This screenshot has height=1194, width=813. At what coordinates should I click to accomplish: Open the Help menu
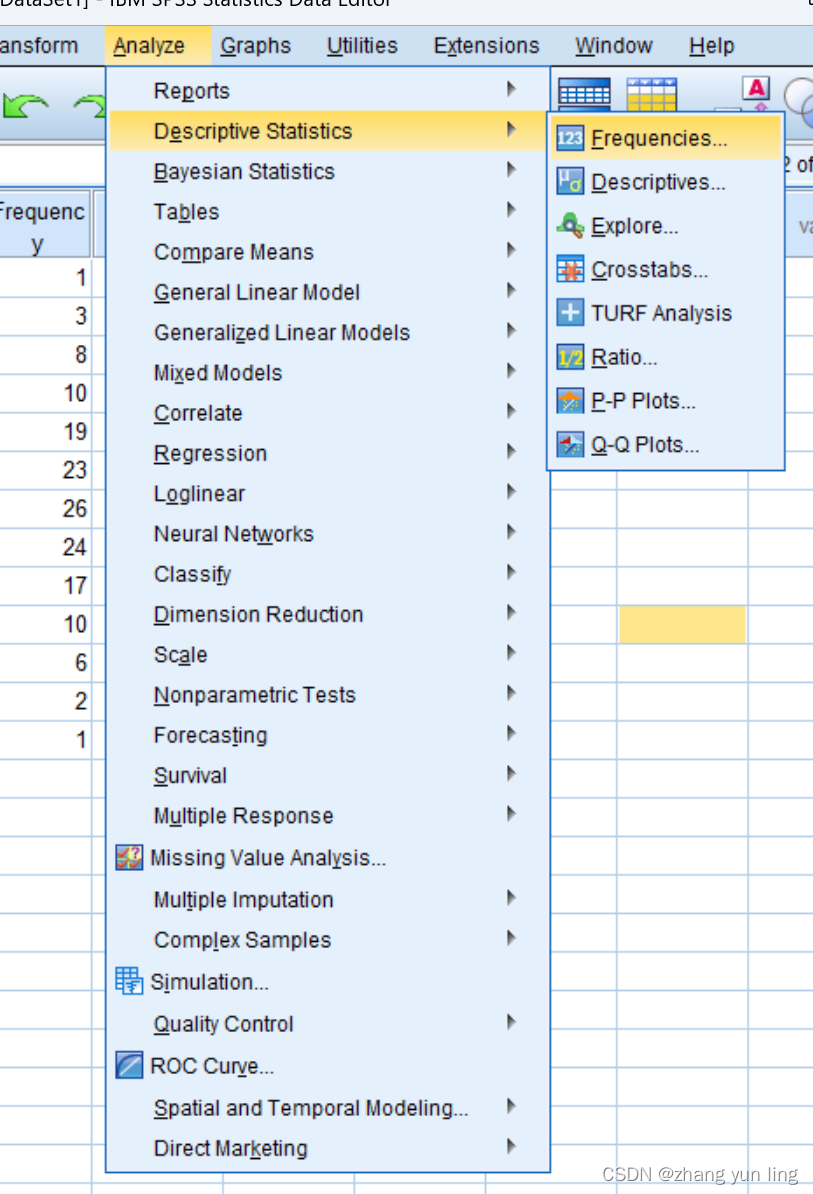tap(712, 46)
